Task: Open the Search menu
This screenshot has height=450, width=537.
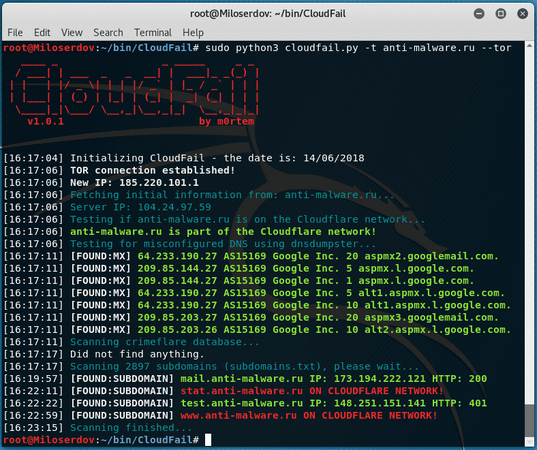Action: [x=108, y=33]
